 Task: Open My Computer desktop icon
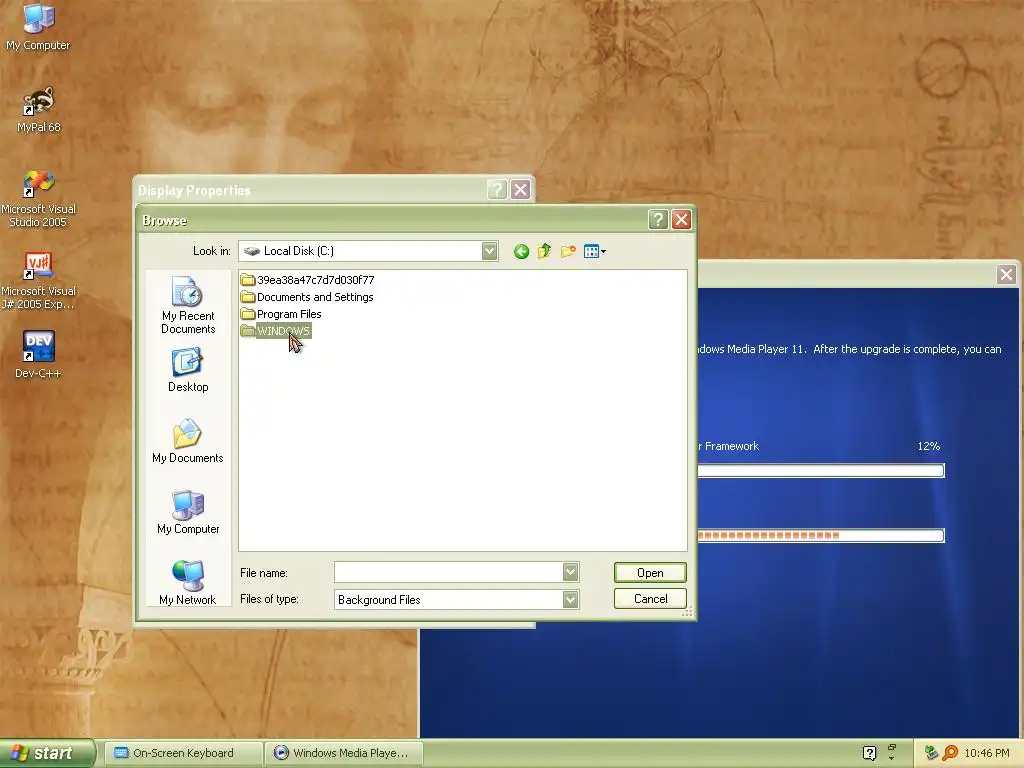(38, 27)
